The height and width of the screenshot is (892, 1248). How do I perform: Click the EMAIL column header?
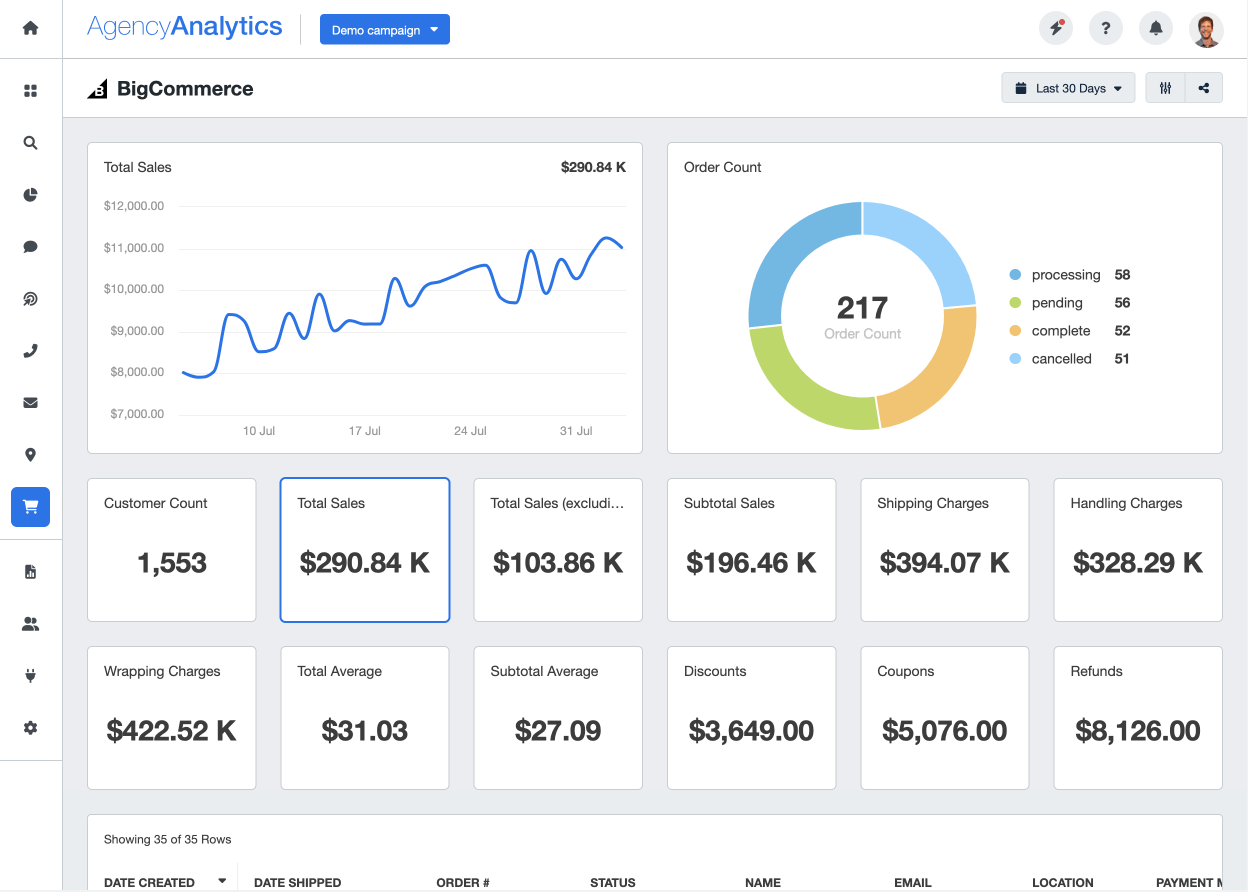tap(913, 883)
